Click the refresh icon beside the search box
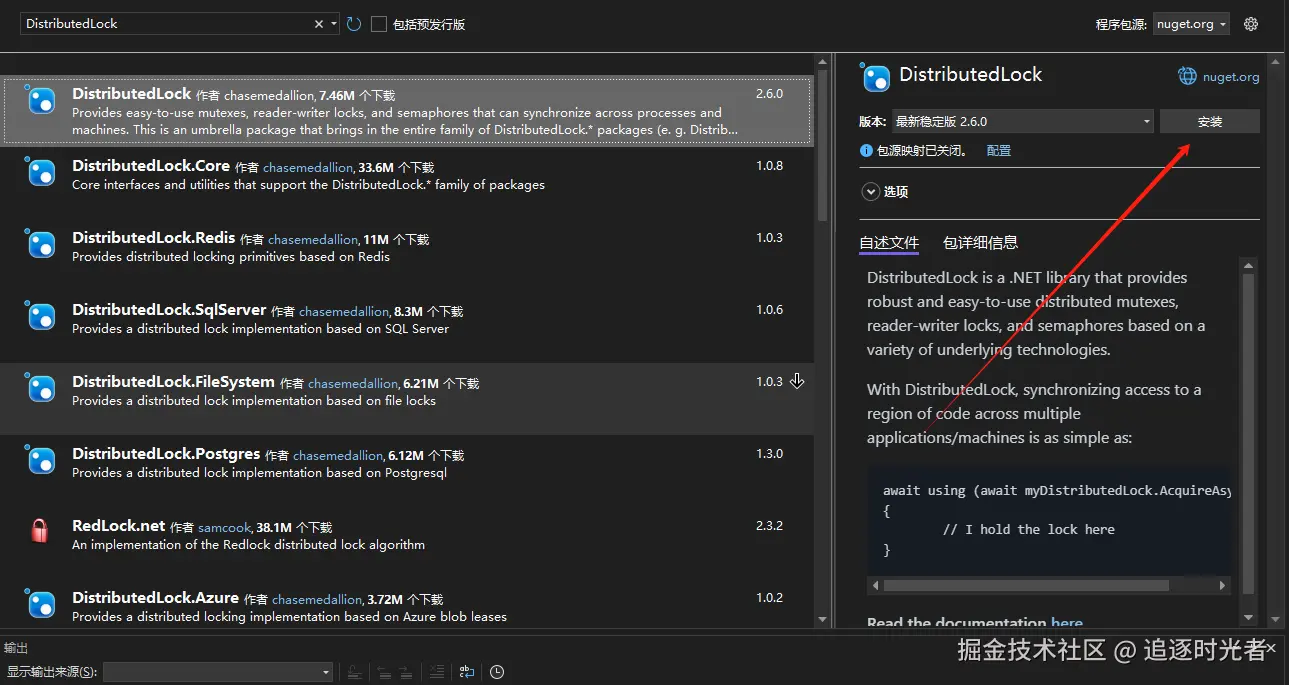 point(354,24)
